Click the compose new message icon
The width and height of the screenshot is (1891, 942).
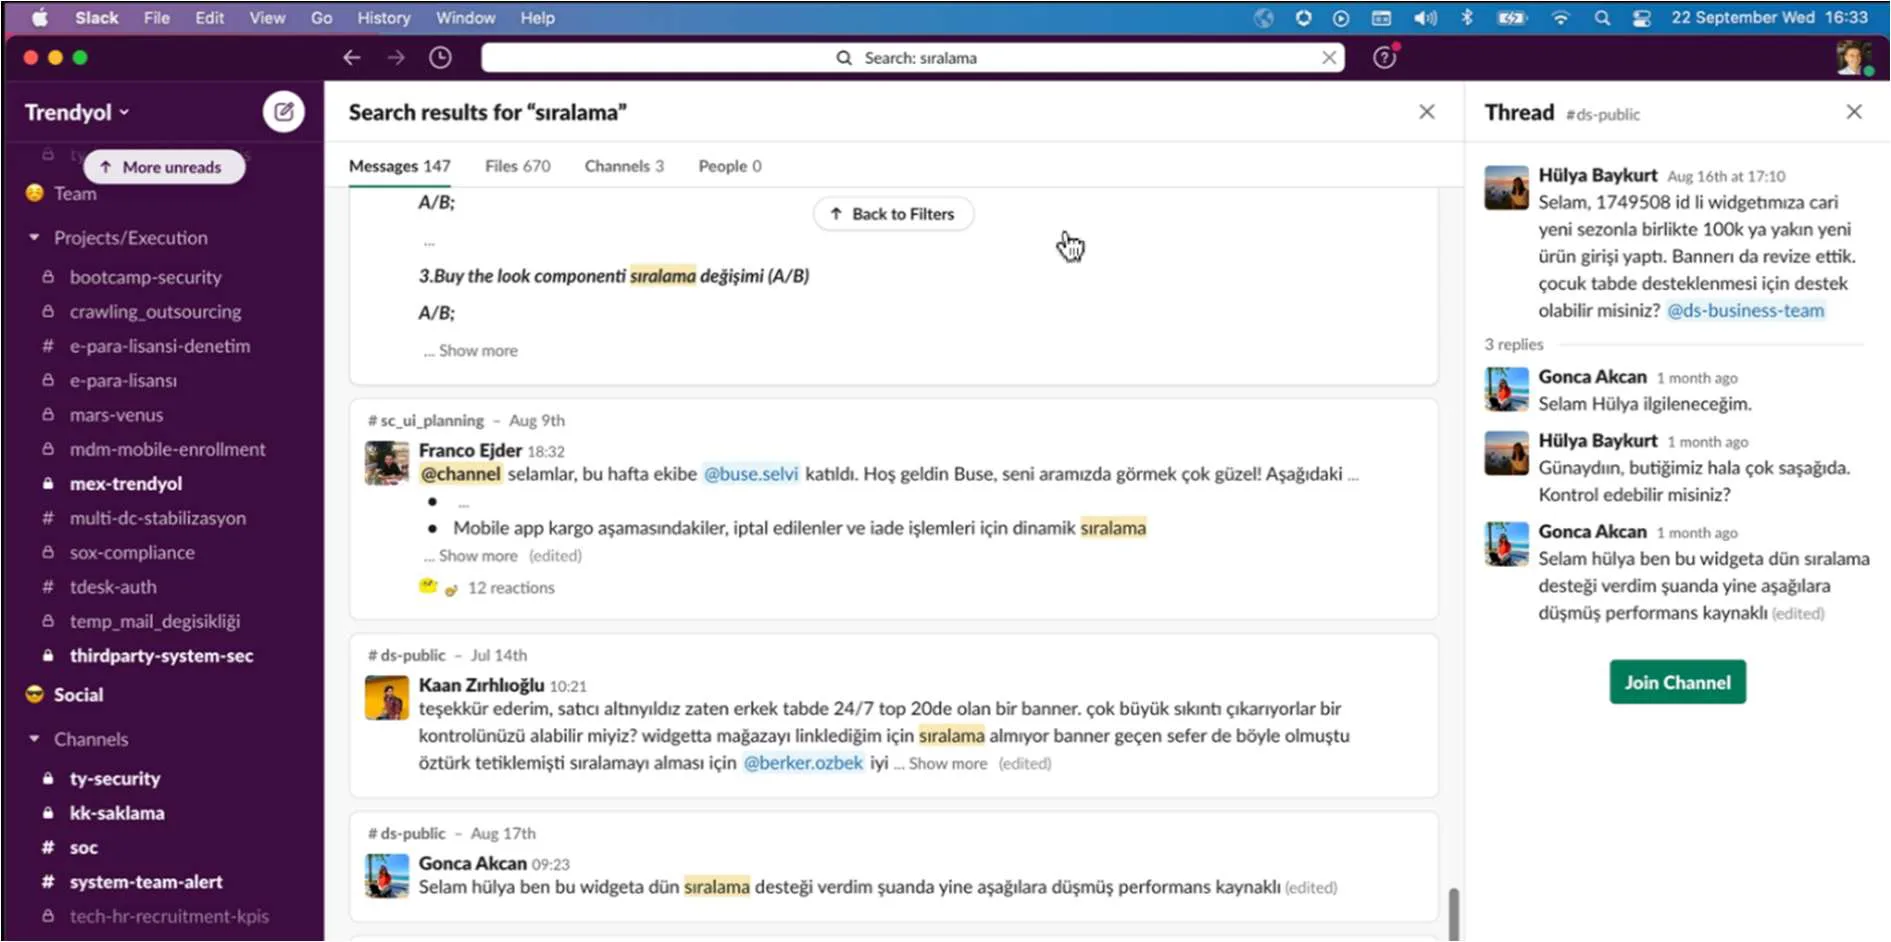284,112
